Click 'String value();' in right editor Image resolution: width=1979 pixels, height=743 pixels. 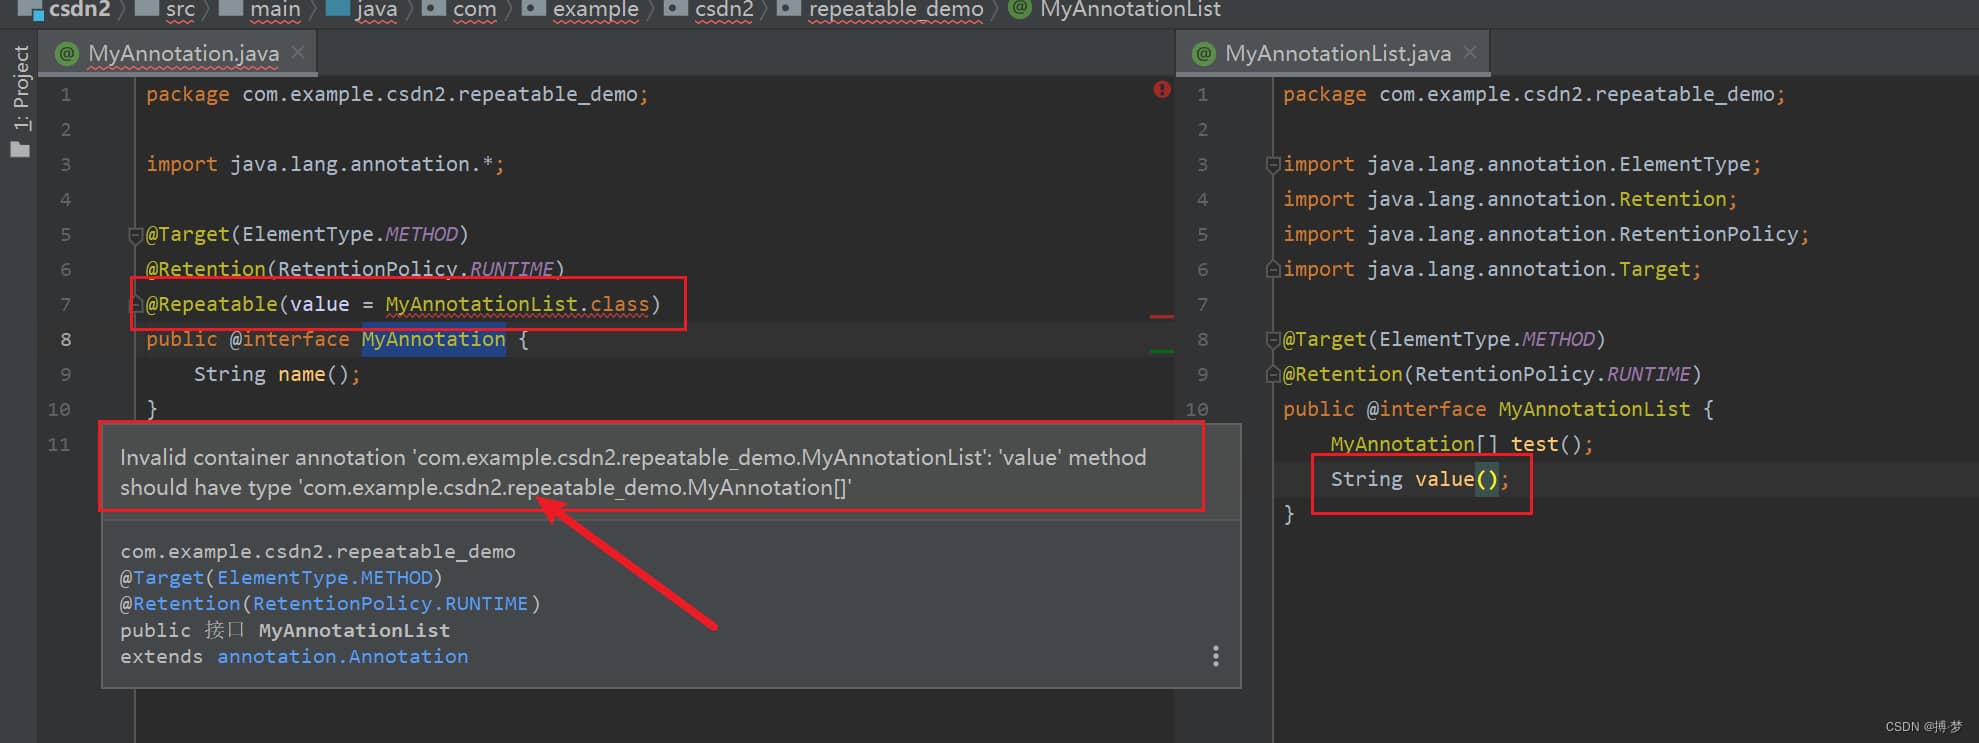point(1419,479)
